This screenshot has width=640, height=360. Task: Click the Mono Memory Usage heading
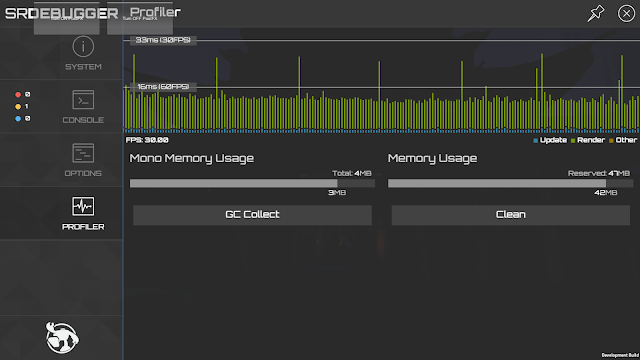(x=191, y=158)
